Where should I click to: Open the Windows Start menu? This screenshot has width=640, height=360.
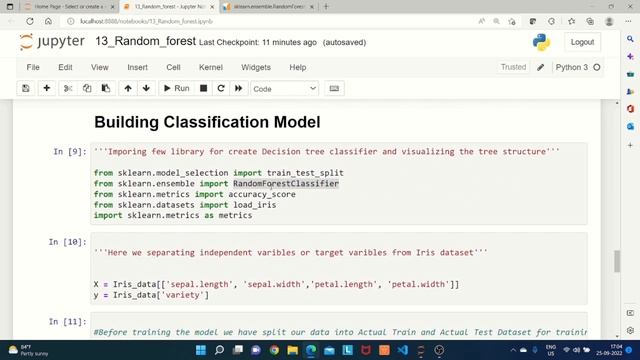(201, 350)
